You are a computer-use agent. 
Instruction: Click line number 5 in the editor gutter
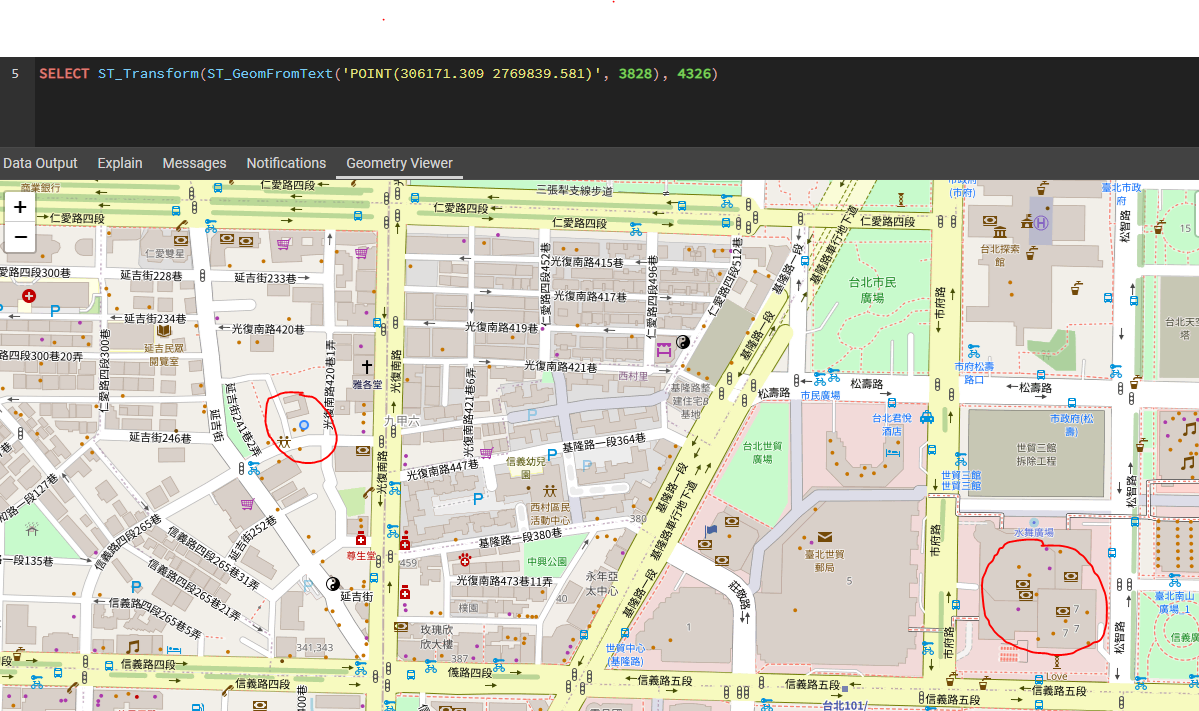(x=15, y=74)
